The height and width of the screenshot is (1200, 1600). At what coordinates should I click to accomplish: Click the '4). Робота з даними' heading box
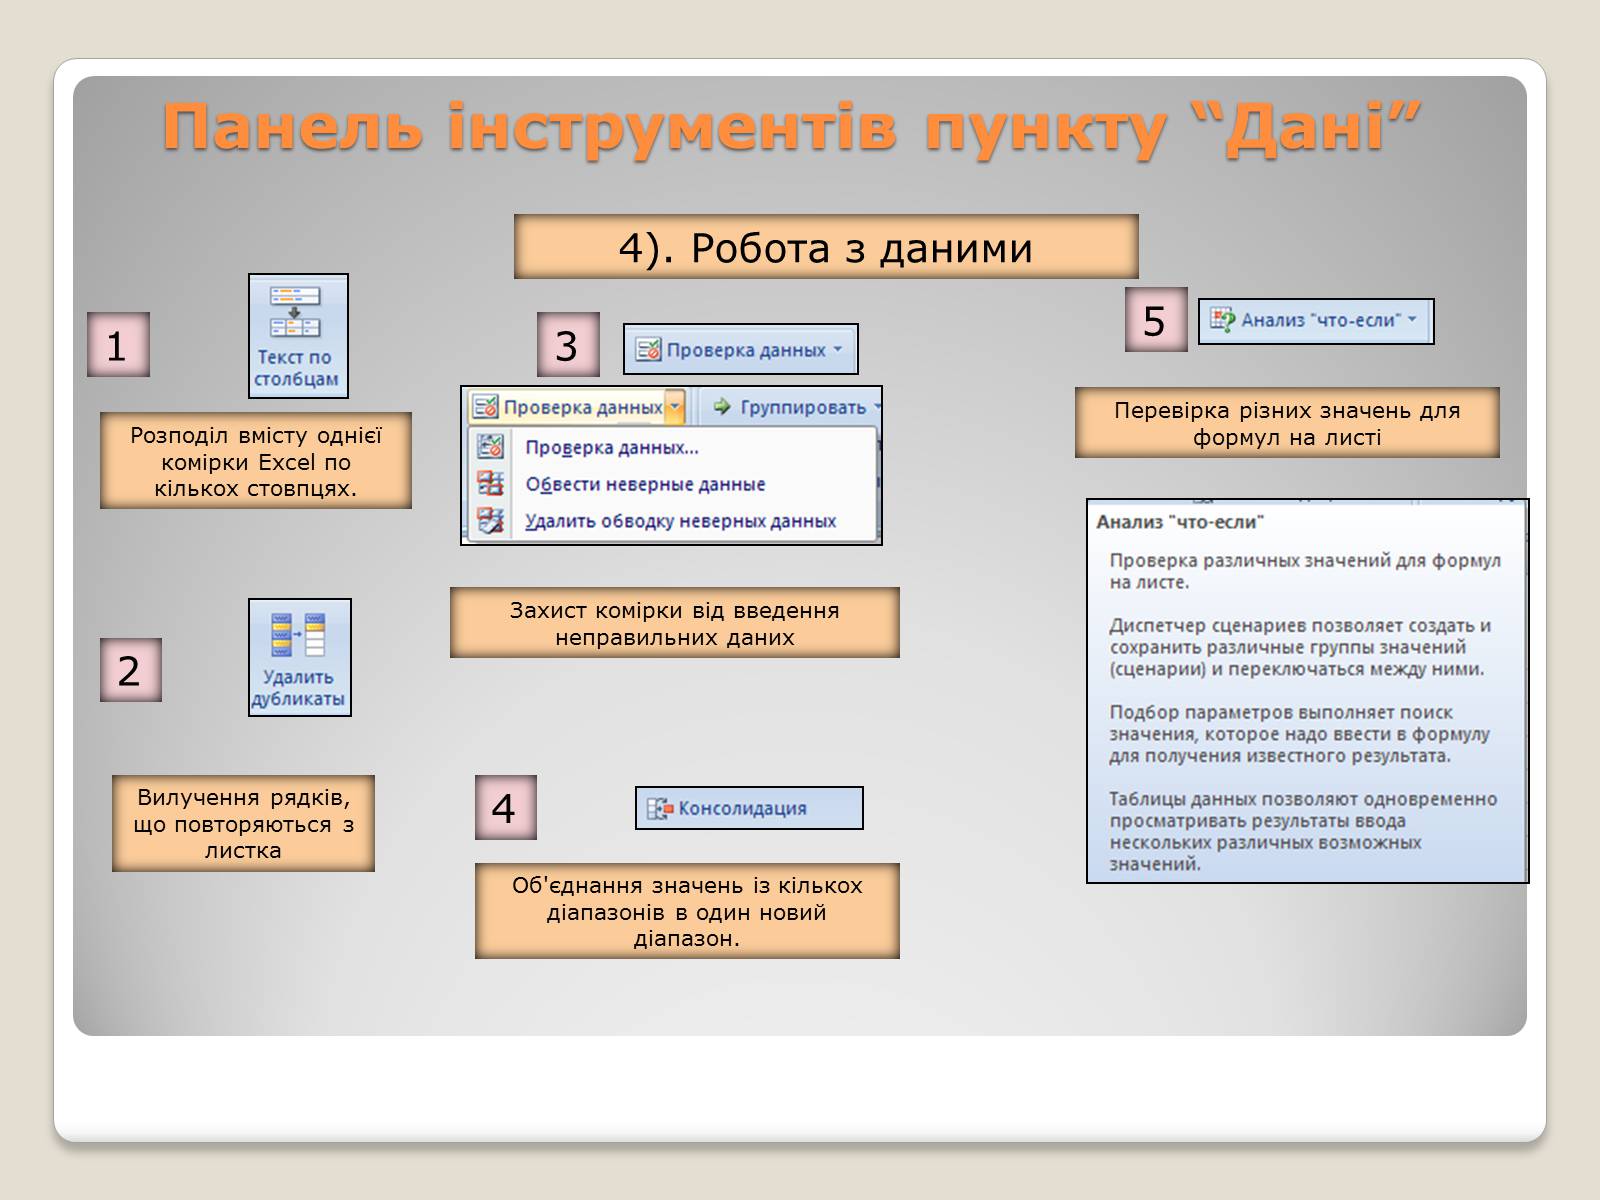826,246
